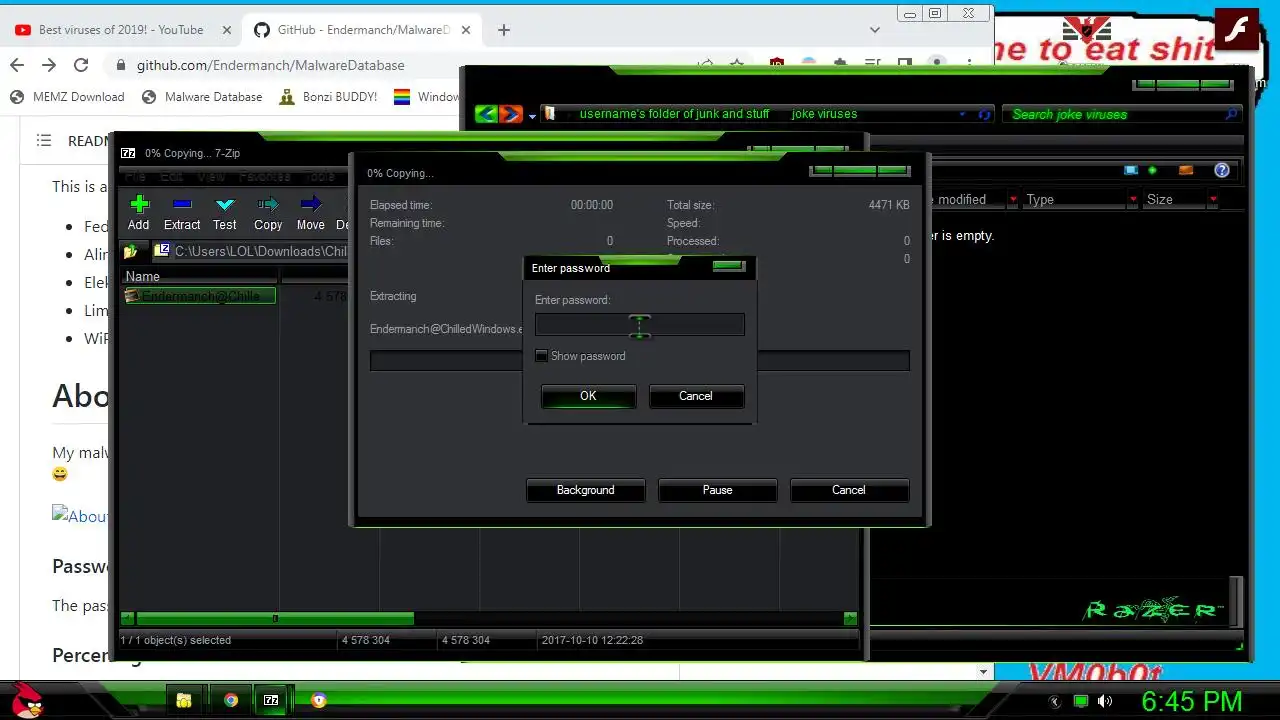Close the YouTube browser tab
This screenshot has height=720, width=1280.
[x=227, y=30]
